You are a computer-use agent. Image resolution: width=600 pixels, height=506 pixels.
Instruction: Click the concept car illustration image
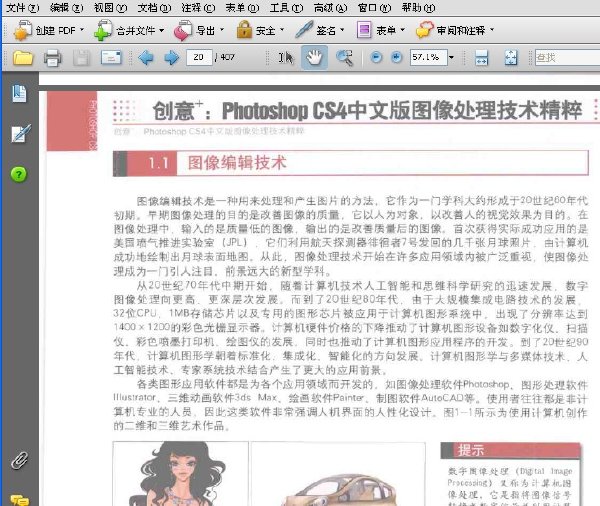pyautogui.click(x=338, y=473)
